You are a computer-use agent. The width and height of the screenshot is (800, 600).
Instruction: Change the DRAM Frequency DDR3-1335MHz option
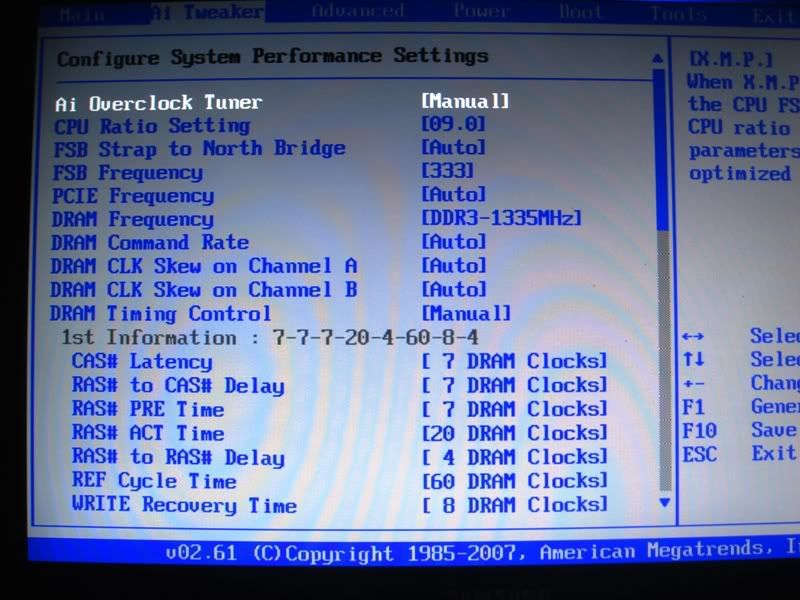pos(501,218)
